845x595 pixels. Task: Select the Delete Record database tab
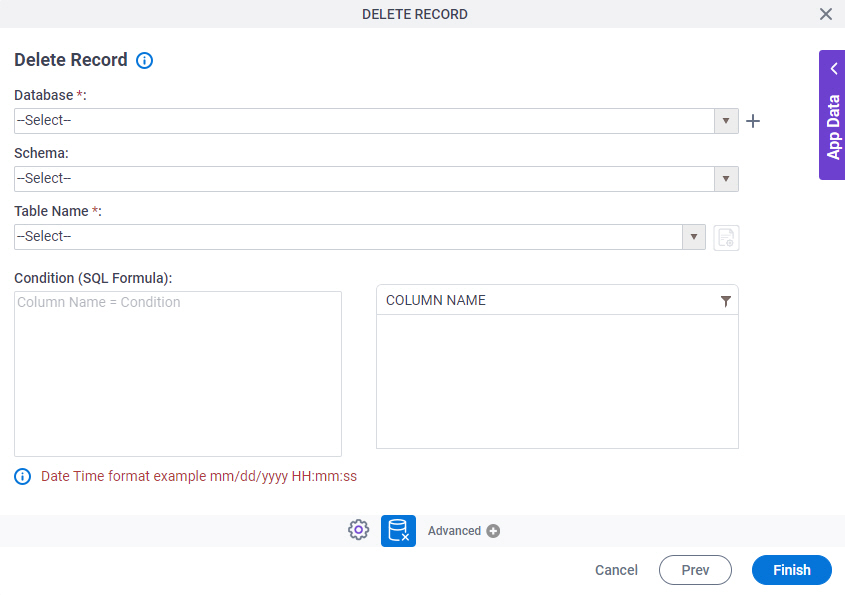(x=398, y=531)
